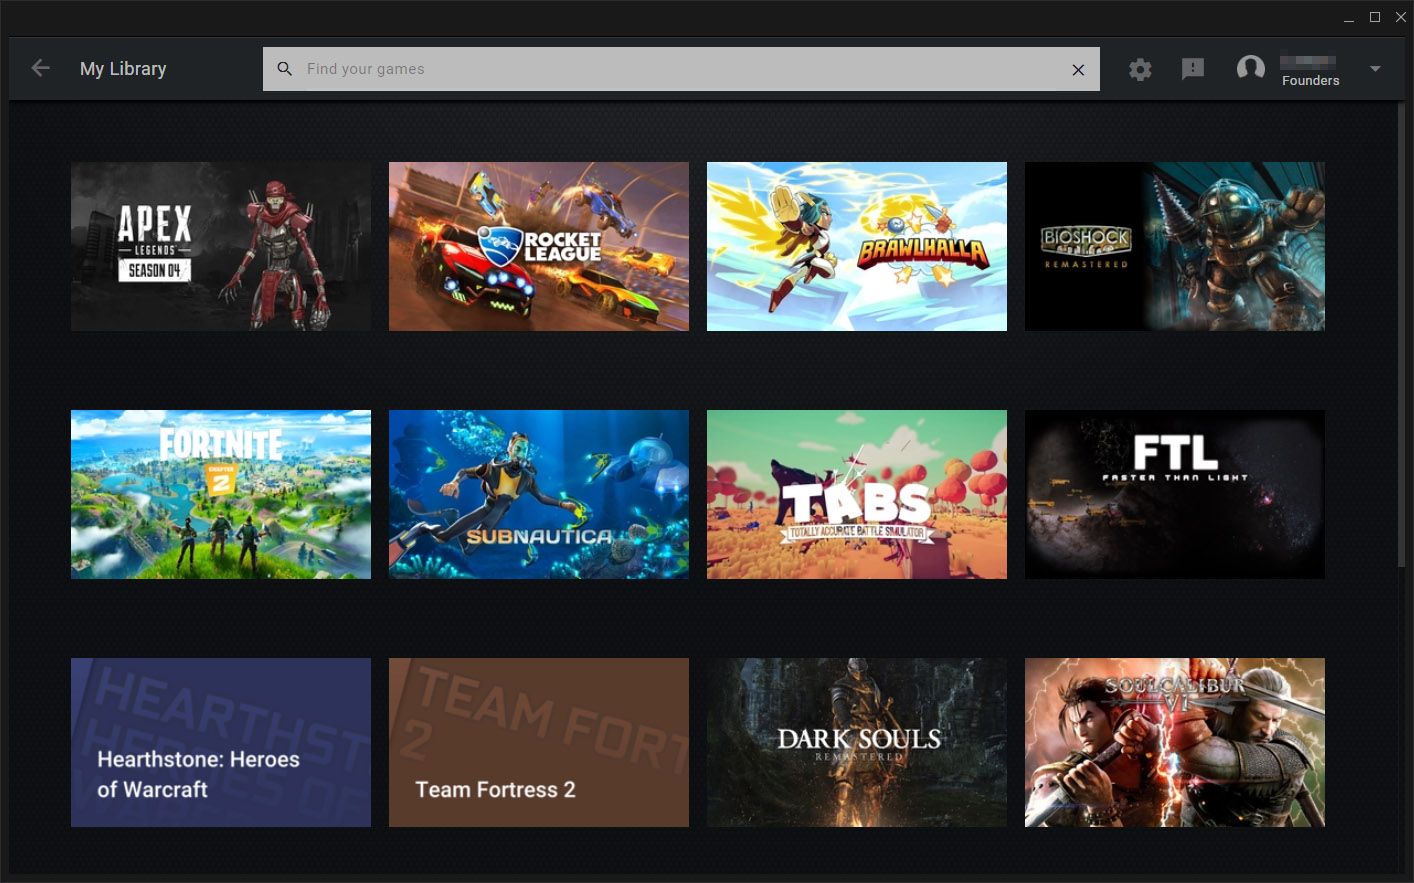Open the Rocket League game tile
1414x883 pixels.
(539, 246)
